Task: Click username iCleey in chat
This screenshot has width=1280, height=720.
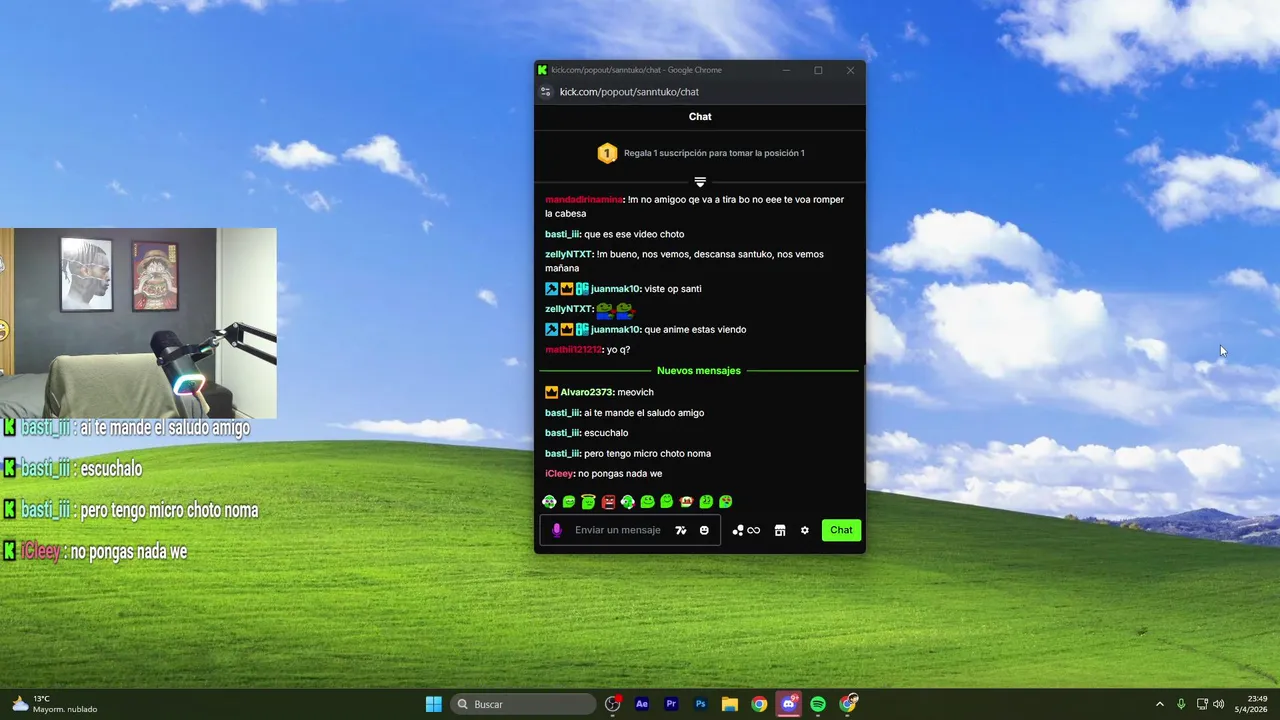Action: (x=559, y=474)
